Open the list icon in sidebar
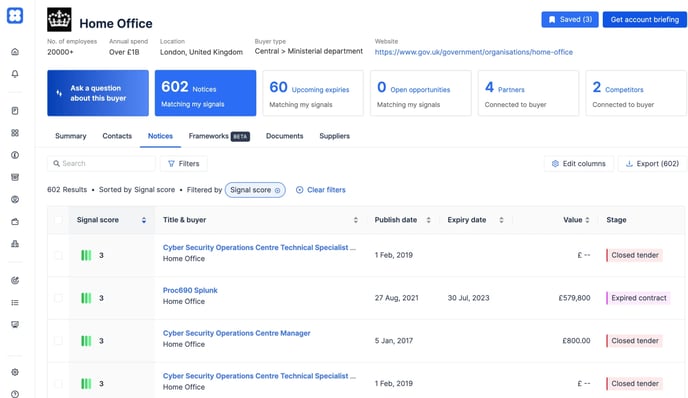 click(x=15, y=302)
